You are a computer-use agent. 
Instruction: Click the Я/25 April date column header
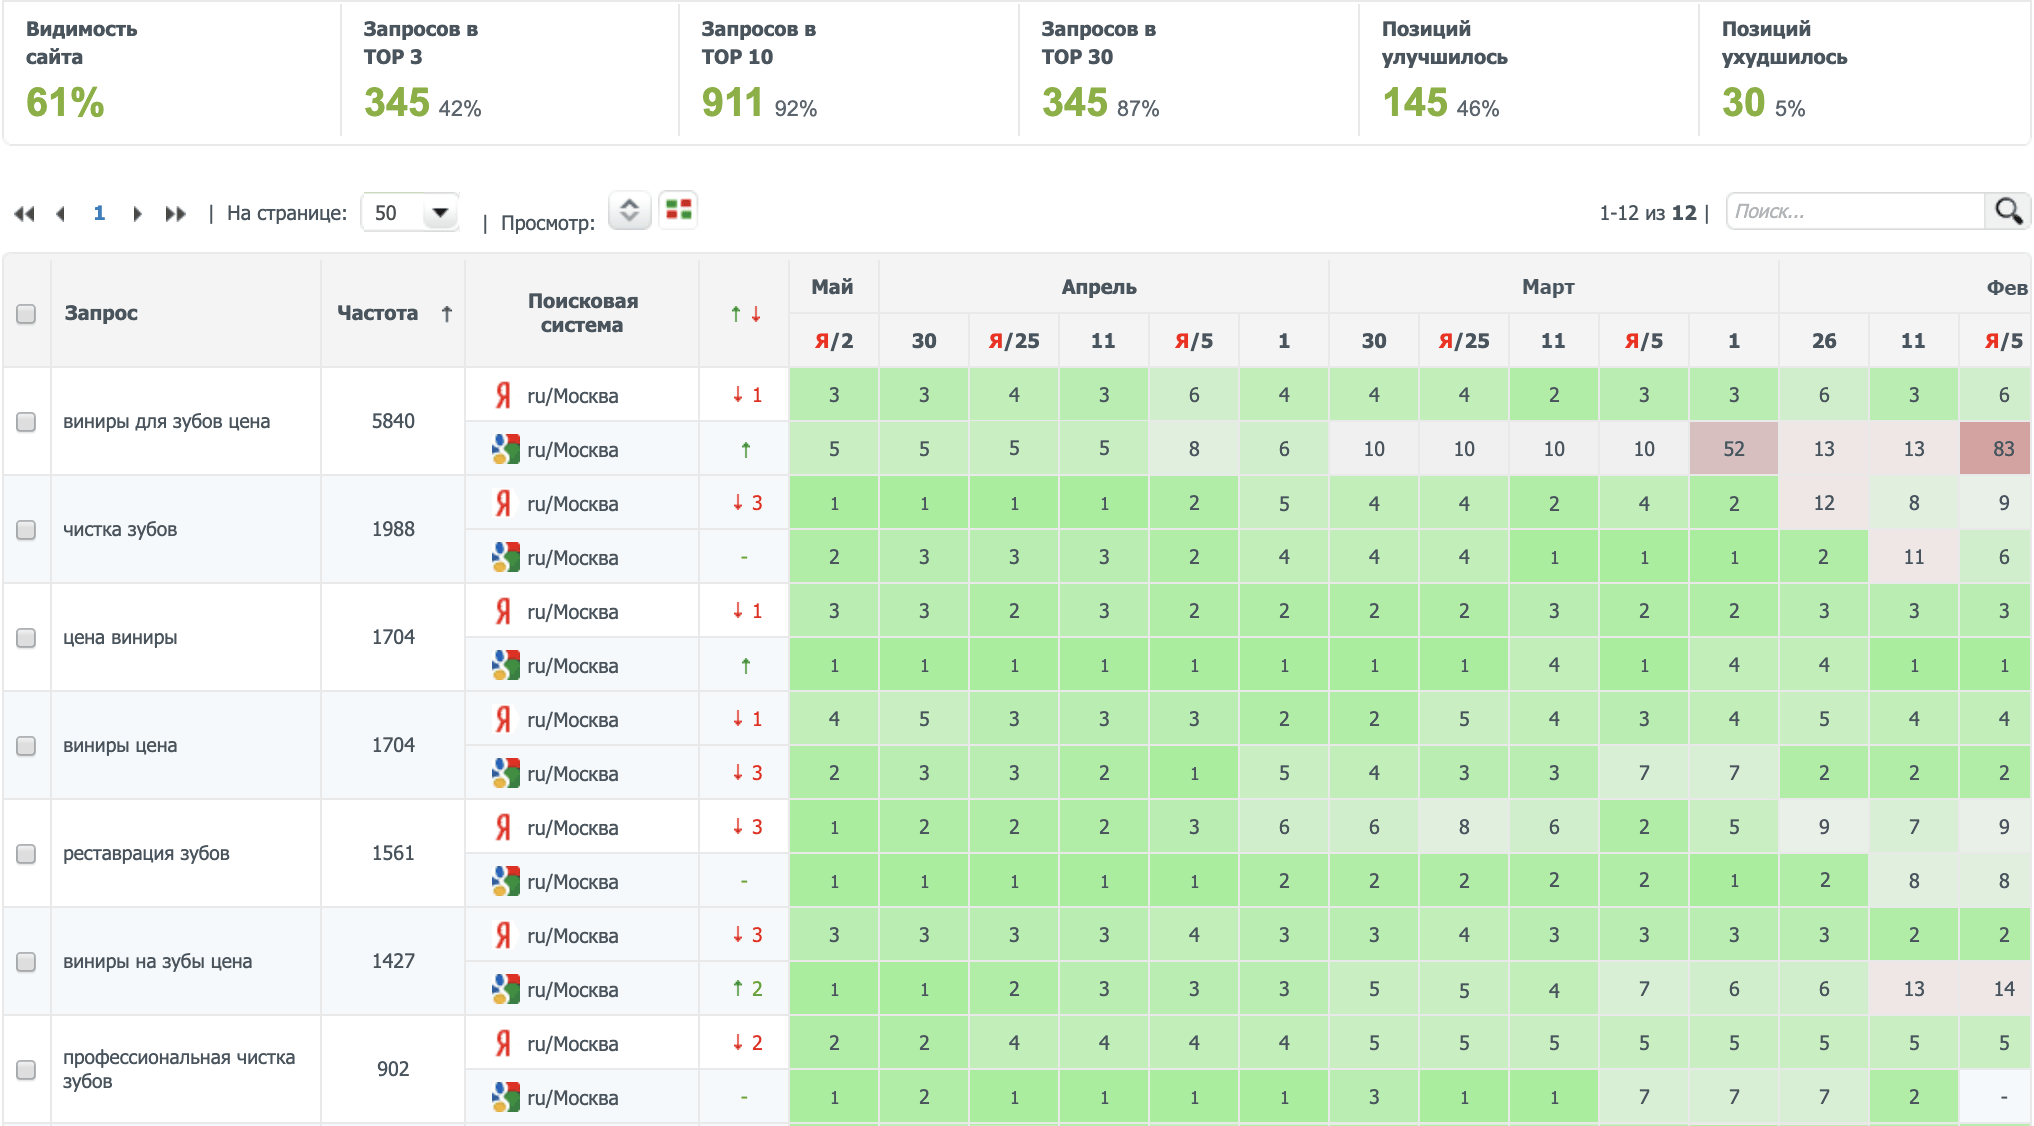click(1013, 341)
